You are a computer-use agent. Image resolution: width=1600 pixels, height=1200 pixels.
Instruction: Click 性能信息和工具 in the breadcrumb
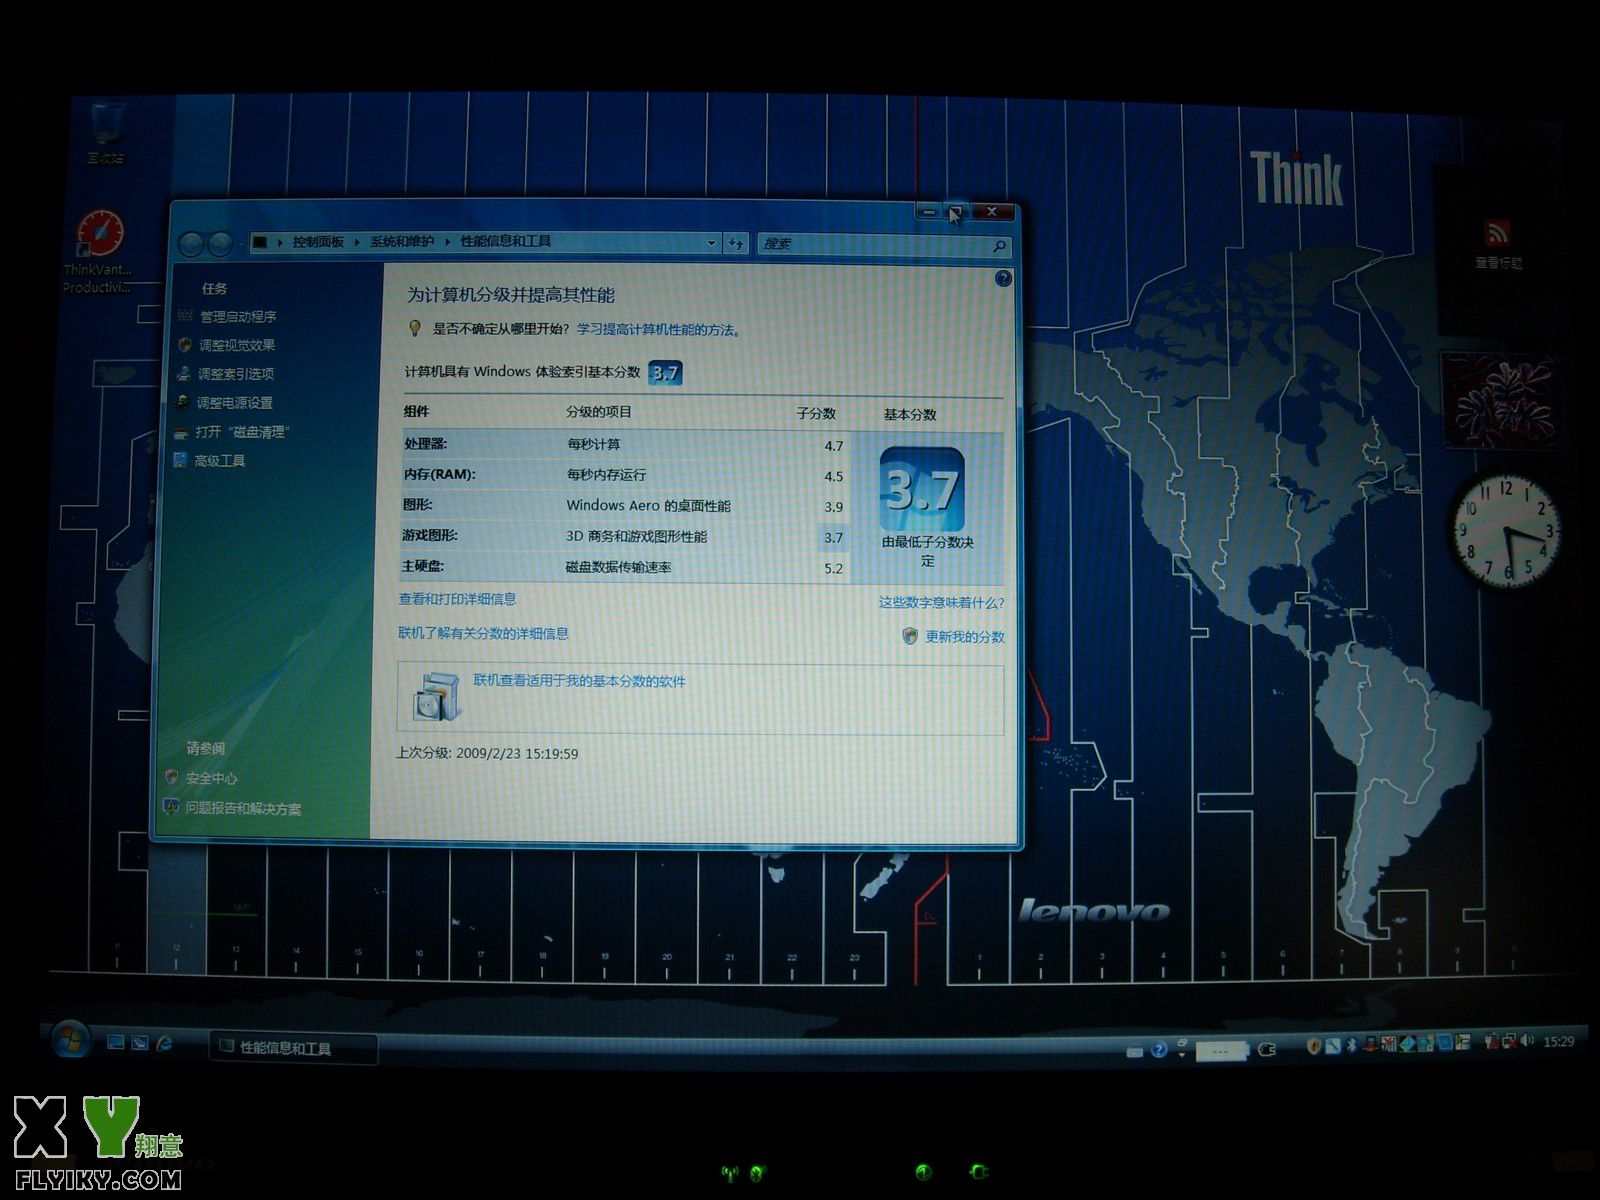505,241
